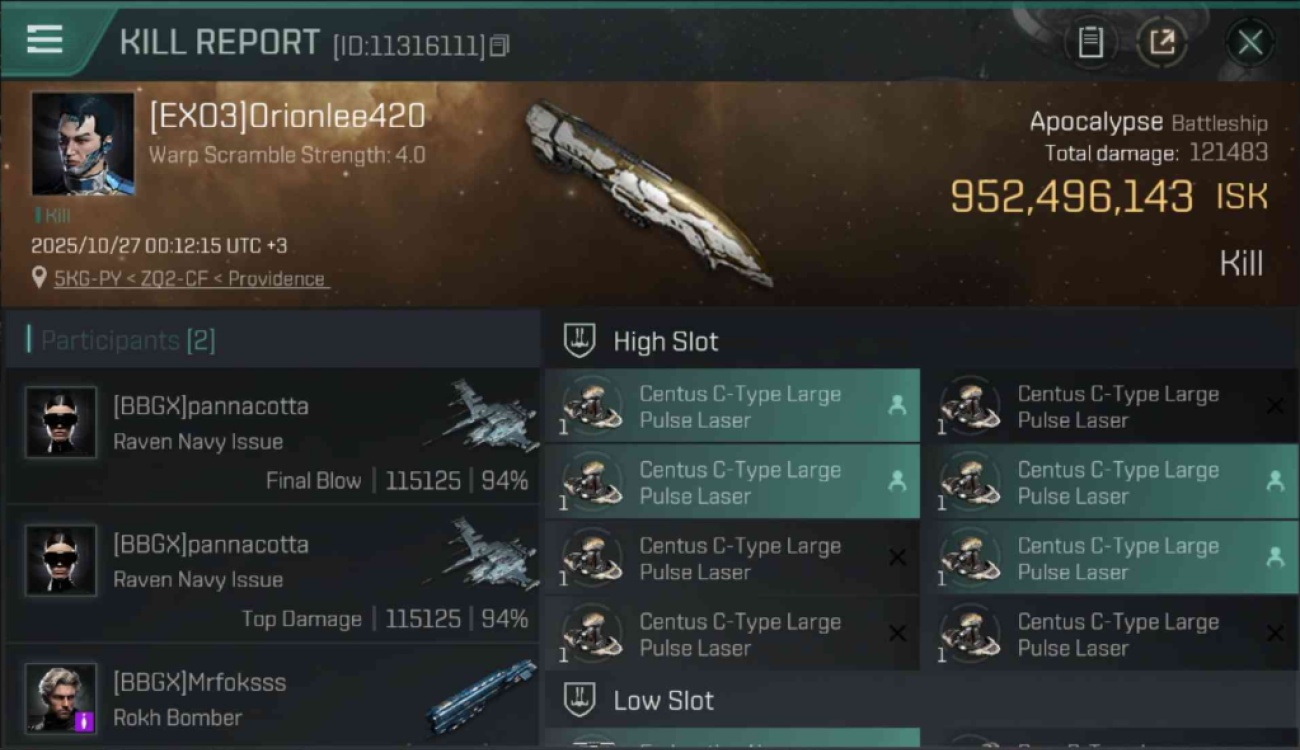
Task: Click the Apocalypse ship image
Action: coord(648,192)
